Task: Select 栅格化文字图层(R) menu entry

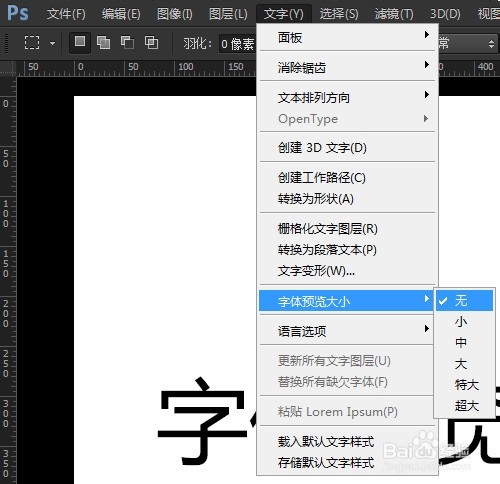Action: (347, 229)
